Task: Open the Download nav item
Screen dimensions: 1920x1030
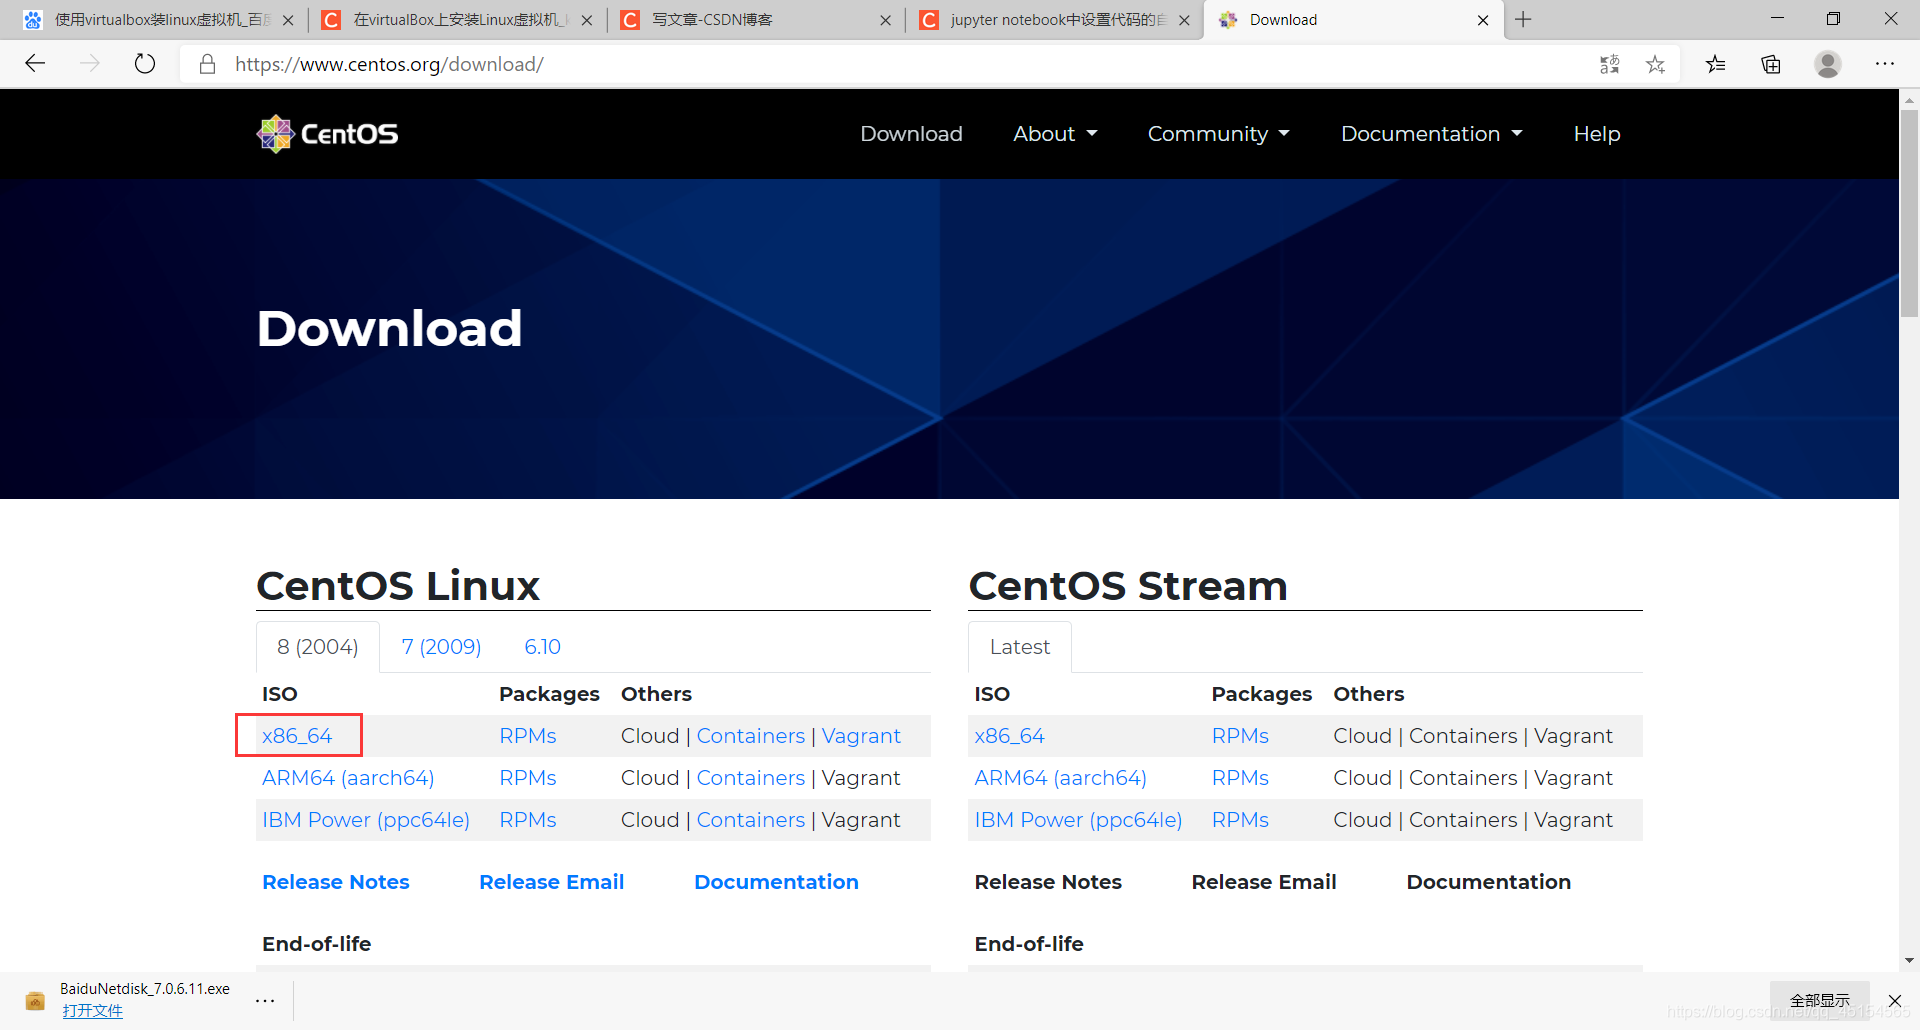Action: [x=911, y=134]
